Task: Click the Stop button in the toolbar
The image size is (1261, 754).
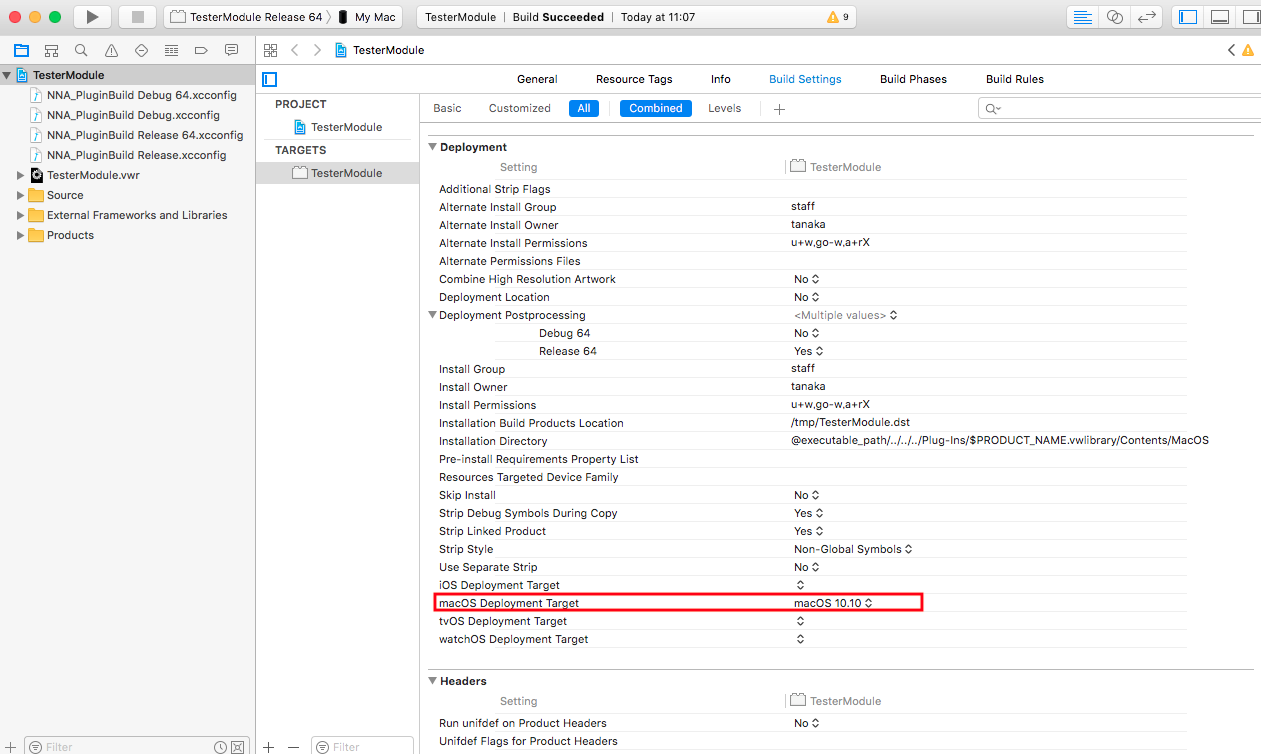Action: pyautogui.click(x=138, y=17)
